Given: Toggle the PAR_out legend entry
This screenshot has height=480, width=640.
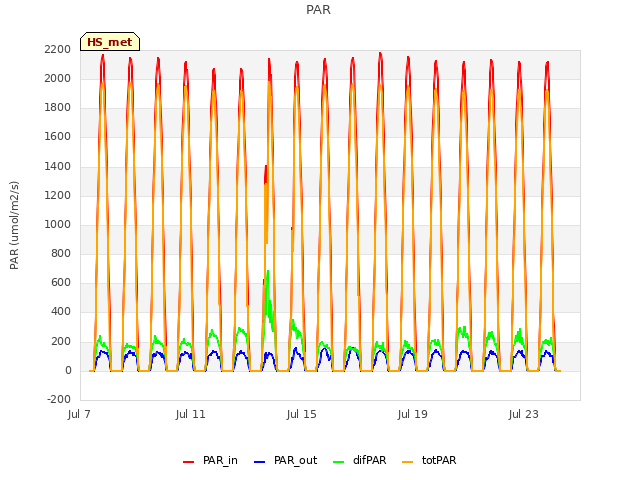Looking at the screenshot, I should tap(286, 460).
